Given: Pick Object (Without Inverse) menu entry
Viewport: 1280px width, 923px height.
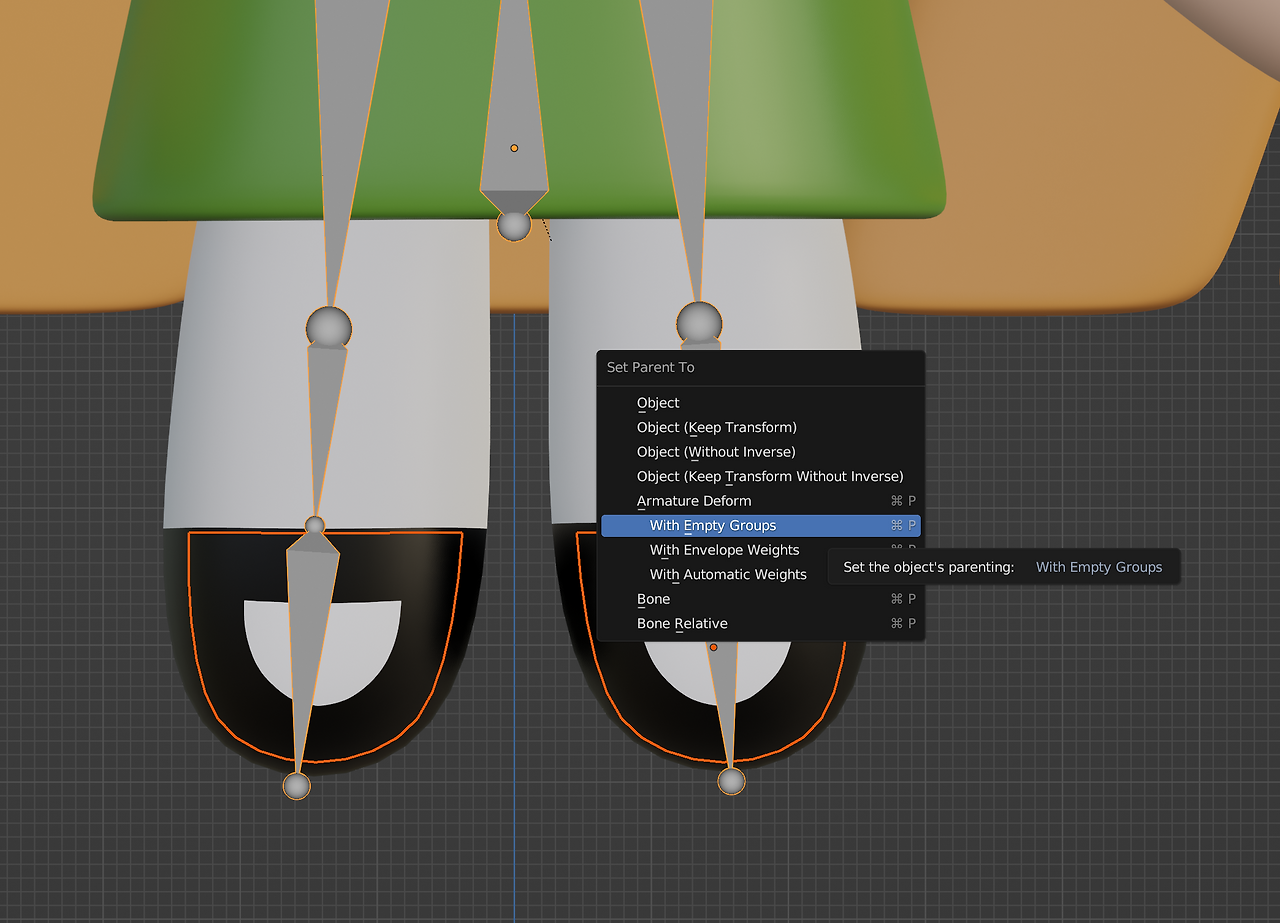Looking at the screenshot, I should [760, 452].
